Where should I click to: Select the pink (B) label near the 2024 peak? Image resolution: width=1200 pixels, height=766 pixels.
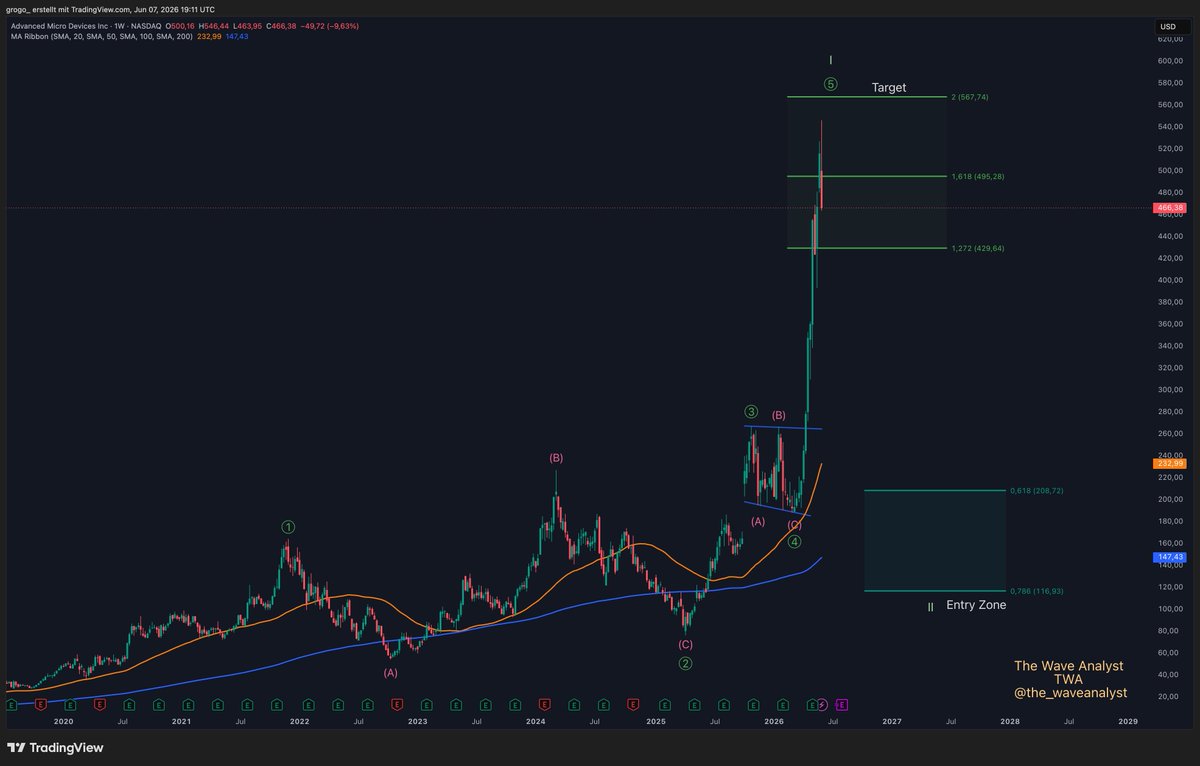[x=556, y=458]
